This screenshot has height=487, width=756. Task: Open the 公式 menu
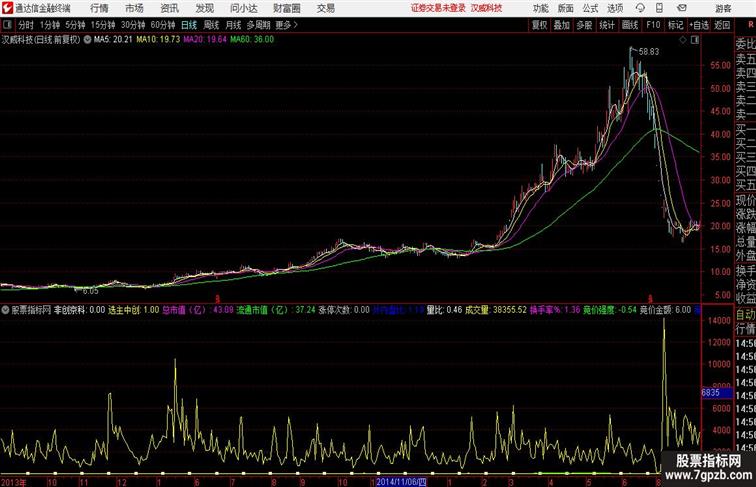590,8
